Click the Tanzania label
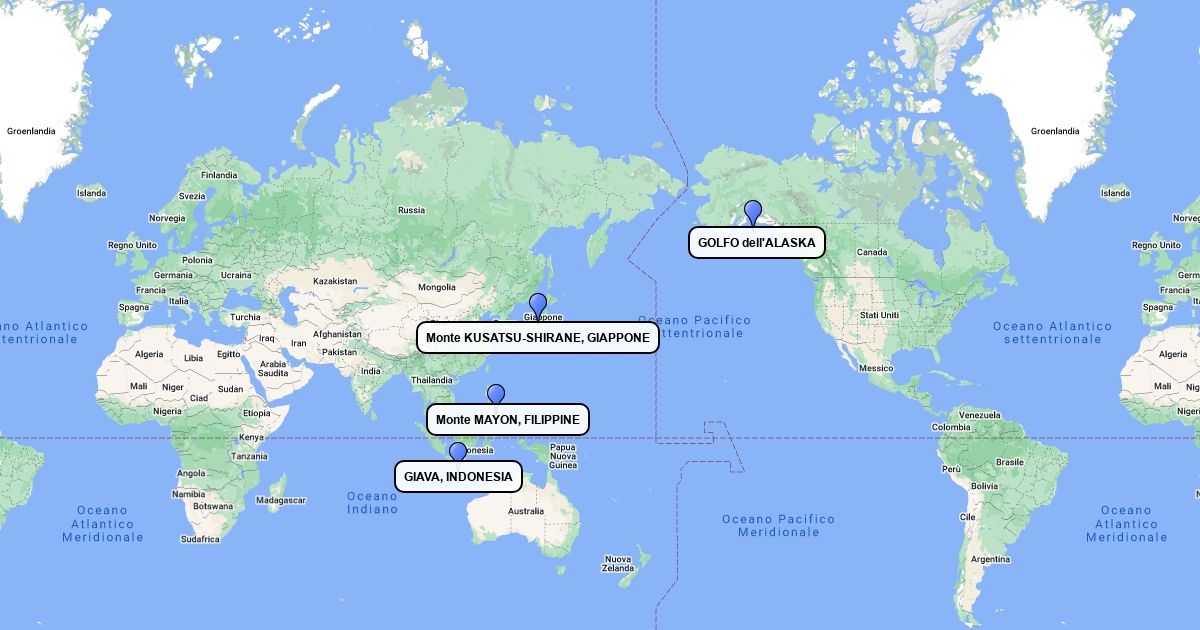1200x630 pixels. click(x=249, y=456)
